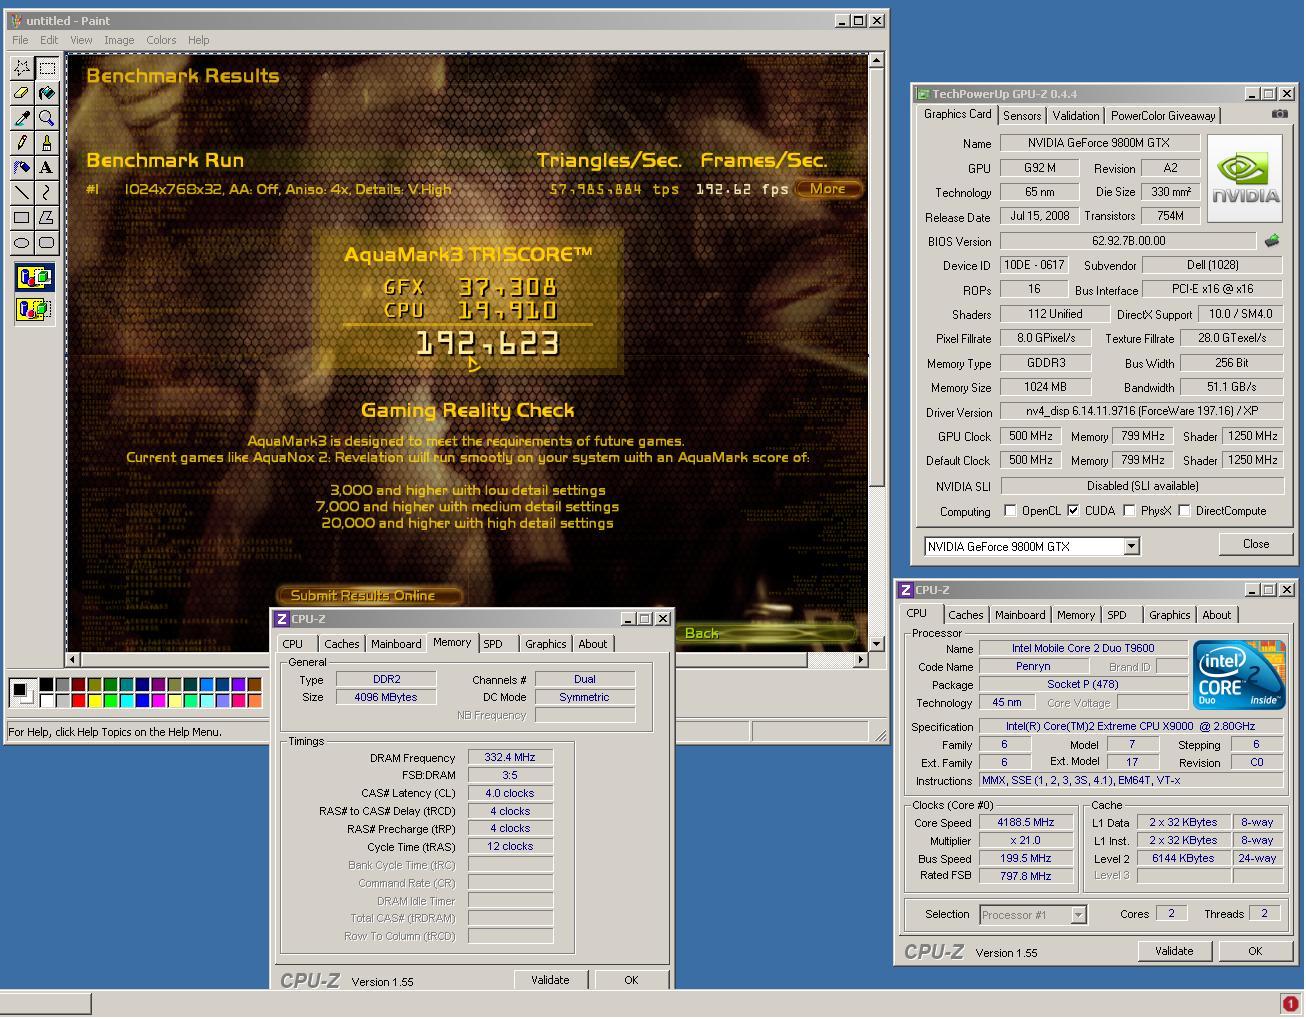Screen dimensions: 1306x1019
Task: Click the Paint vertical scrollbar up arrow
Action: pyautogui.click(x=876, y=61)
